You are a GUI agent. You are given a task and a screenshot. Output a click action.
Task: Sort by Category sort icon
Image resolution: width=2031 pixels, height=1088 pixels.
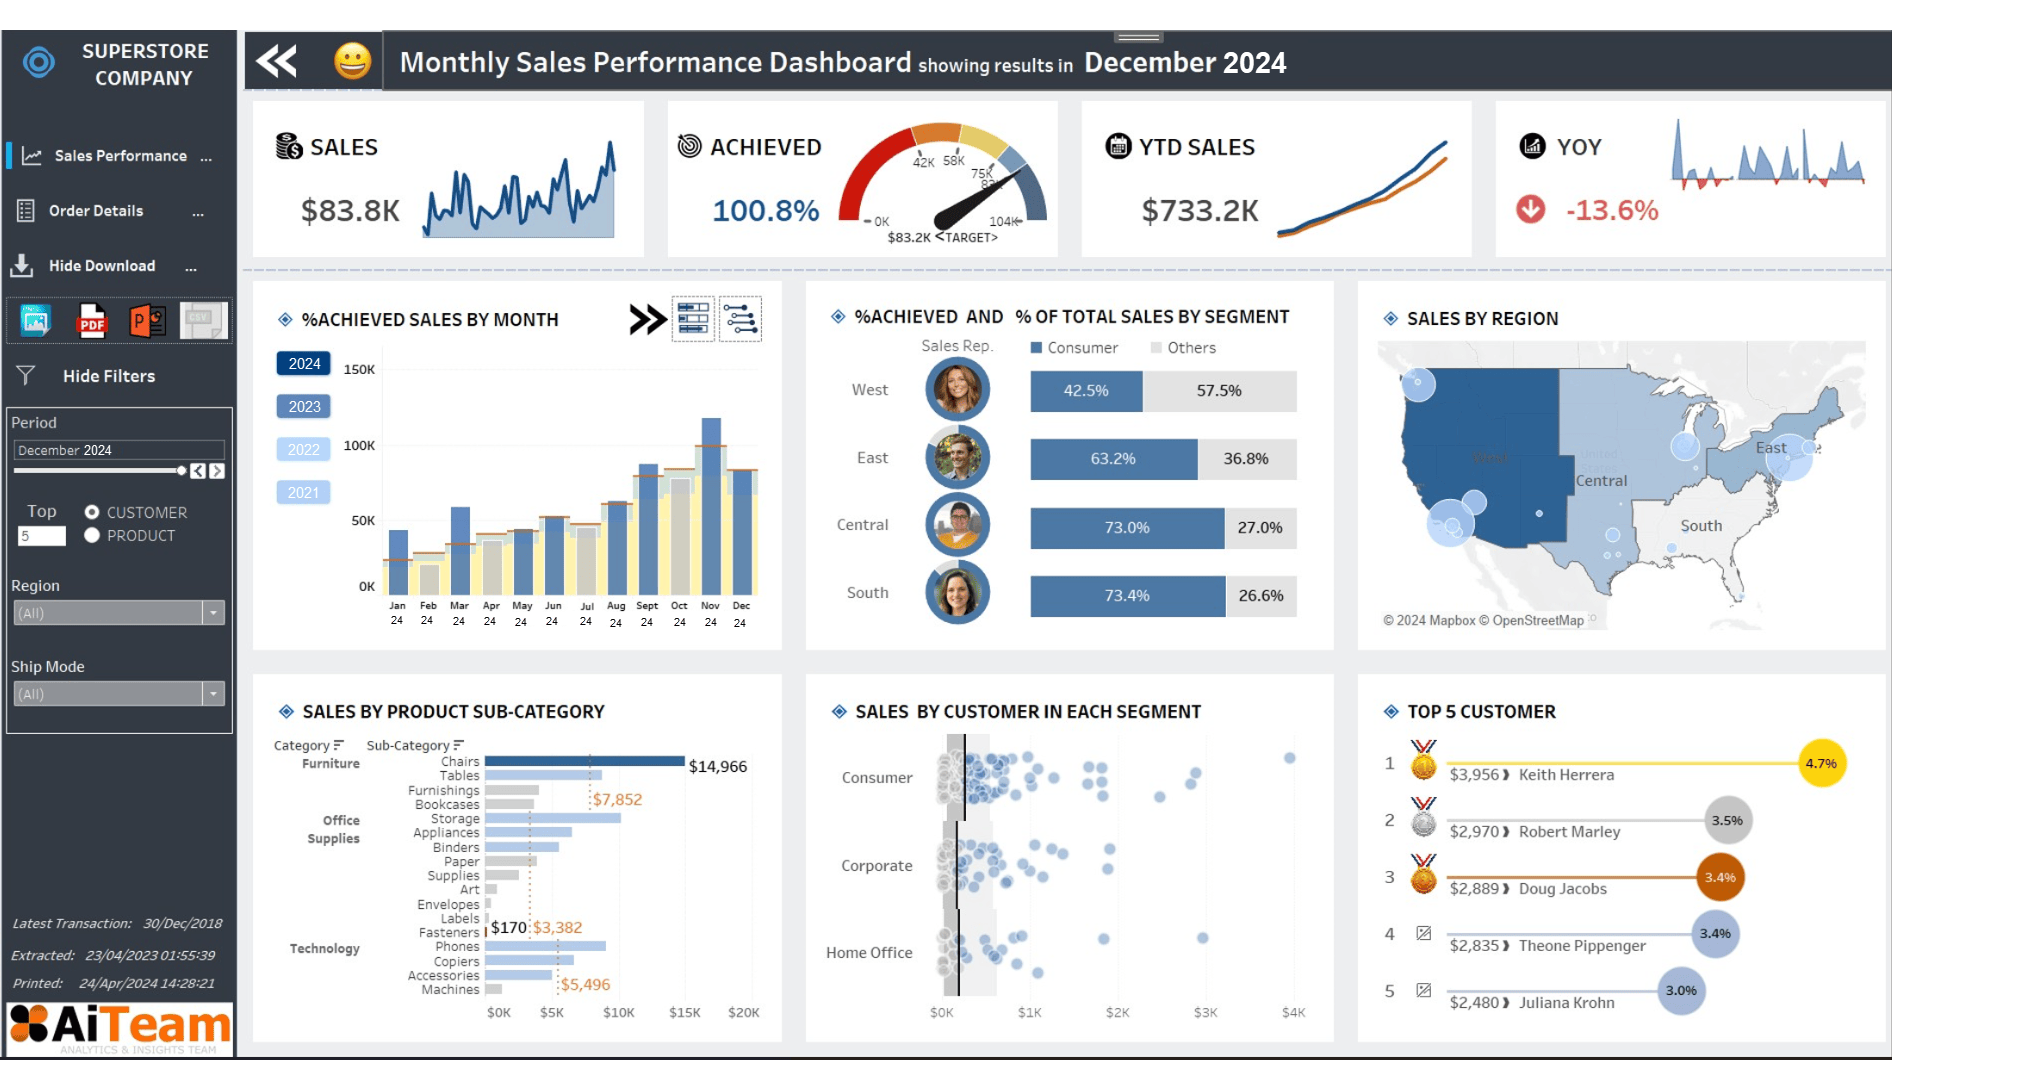pyautogui.click(x=339, y=745)
